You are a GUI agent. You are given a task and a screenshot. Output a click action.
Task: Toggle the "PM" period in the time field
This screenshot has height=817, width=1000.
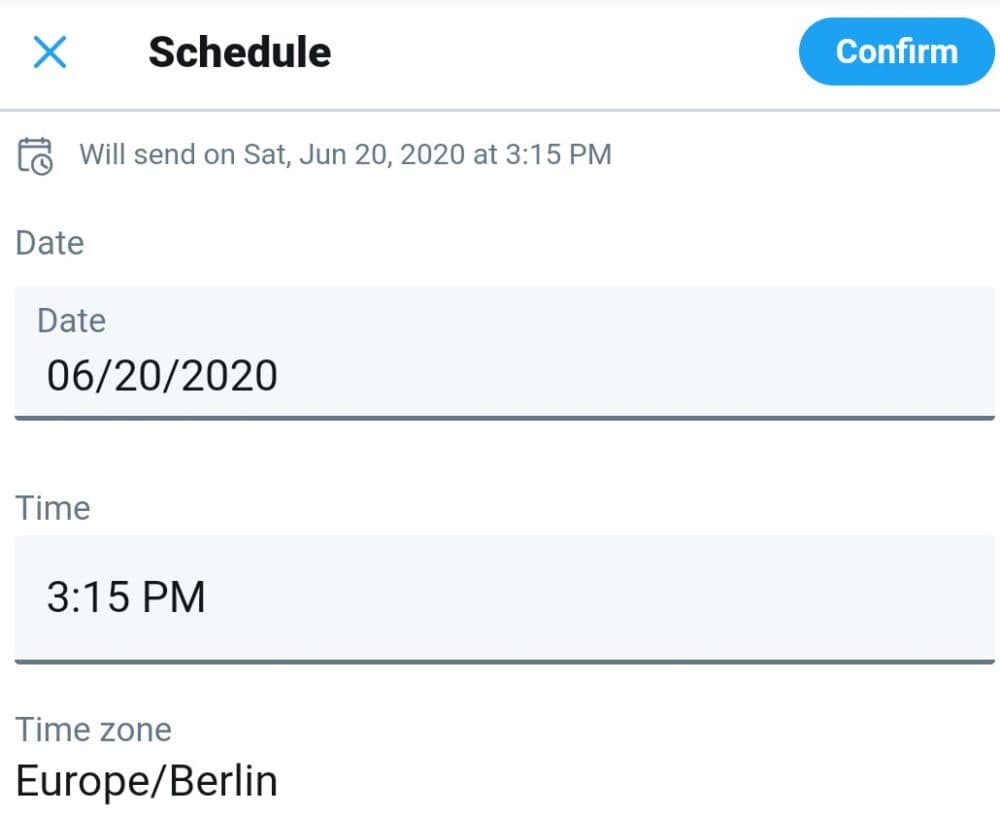(173, 598)
